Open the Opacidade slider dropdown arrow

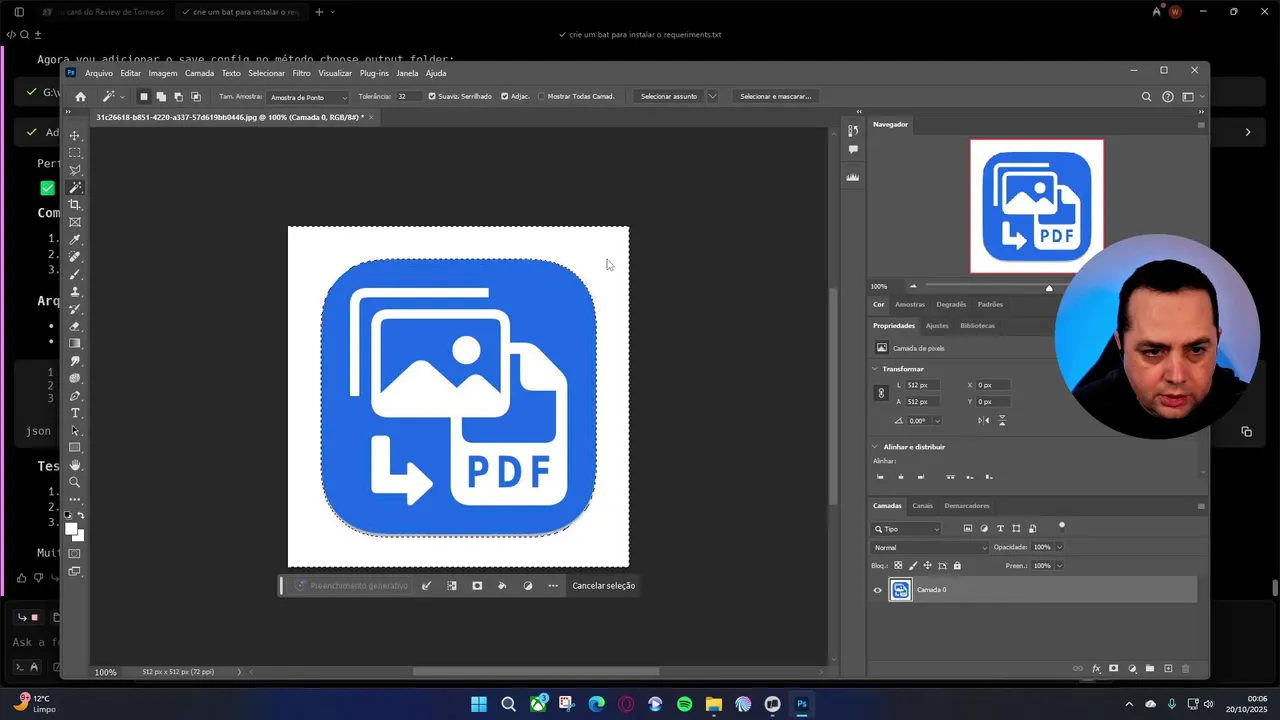click(x=1060, y=547)
